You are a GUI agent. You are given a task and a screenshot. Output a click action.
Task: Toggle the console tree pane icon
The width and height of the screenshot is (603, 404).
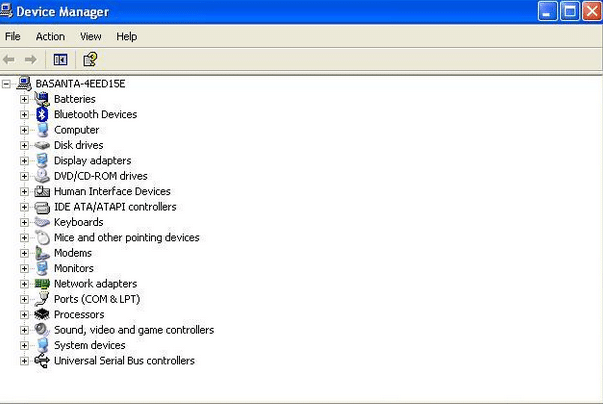[60, 60]
